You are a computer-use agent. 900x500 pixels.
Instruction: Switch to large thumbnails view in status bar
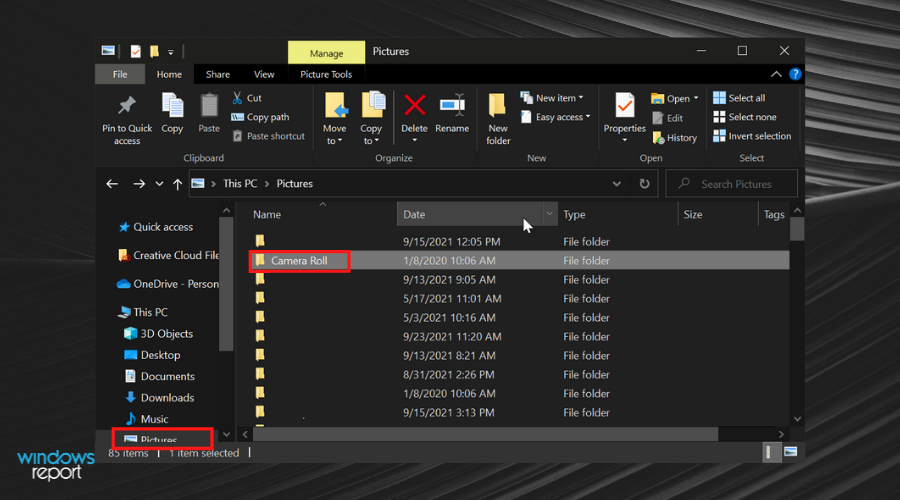(790, 452)
